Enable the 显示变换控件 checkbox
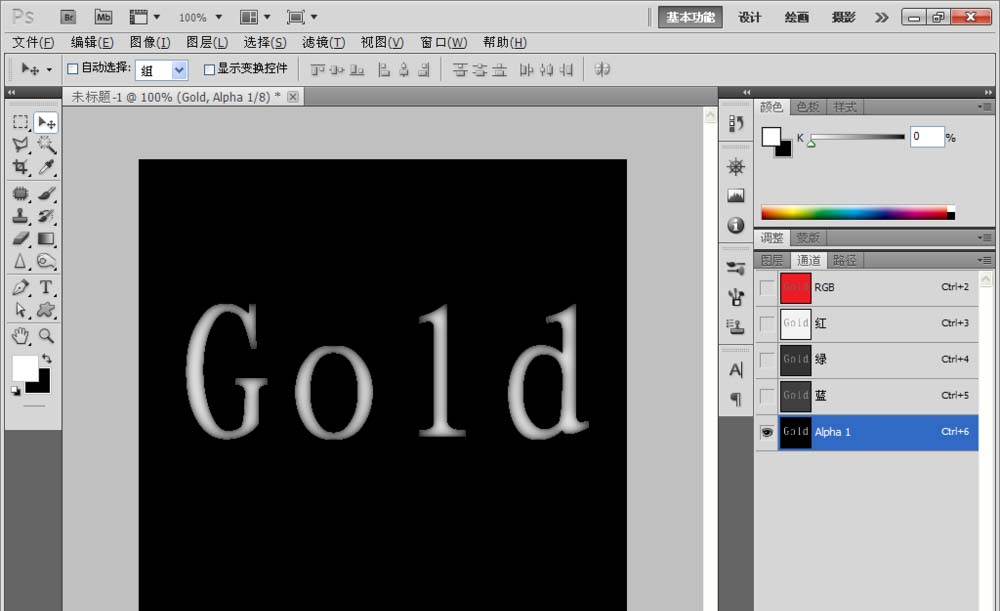The image size is (1000, 611). click(x=209, y=70)
